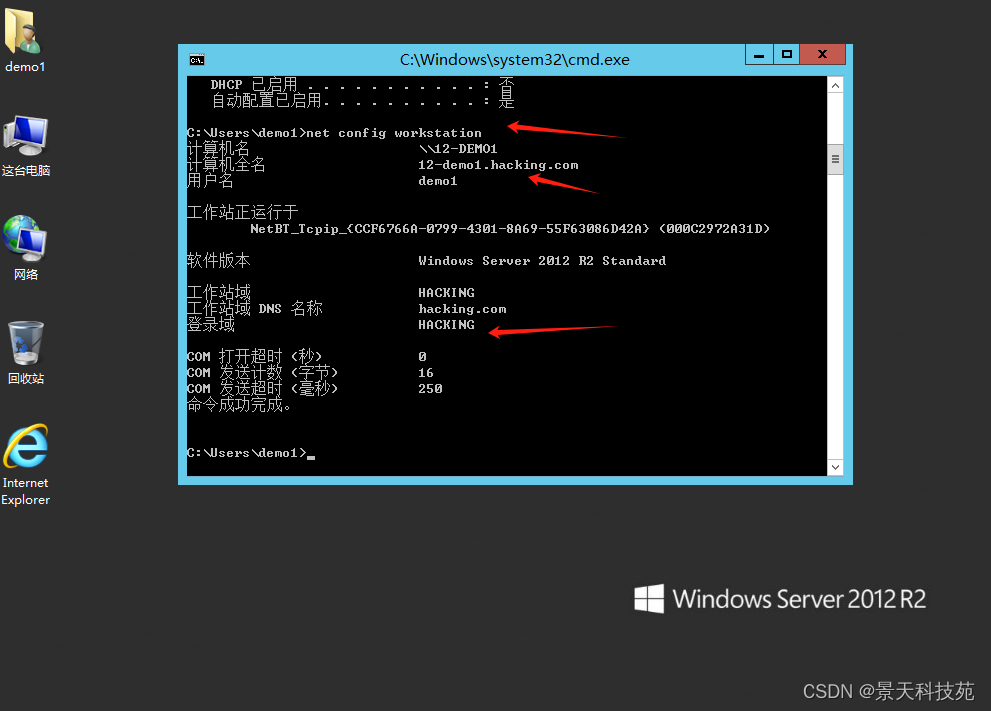Click the COM 打开超时 value 0
991x711 pixels.
[422, 357]
